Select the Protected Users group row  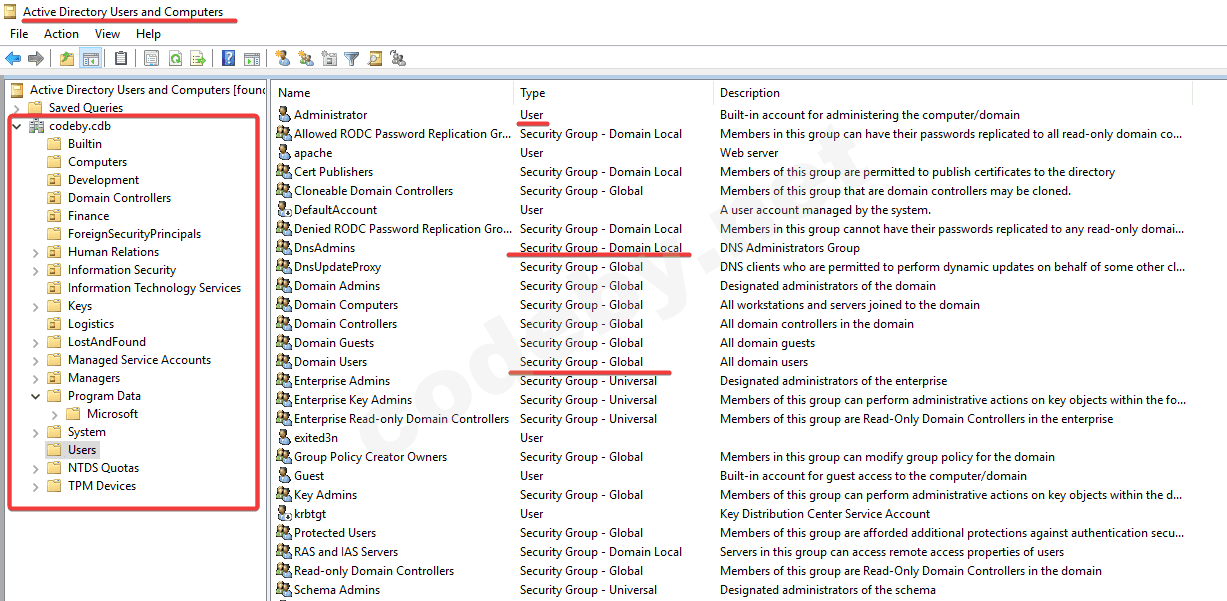click(733, 533)
